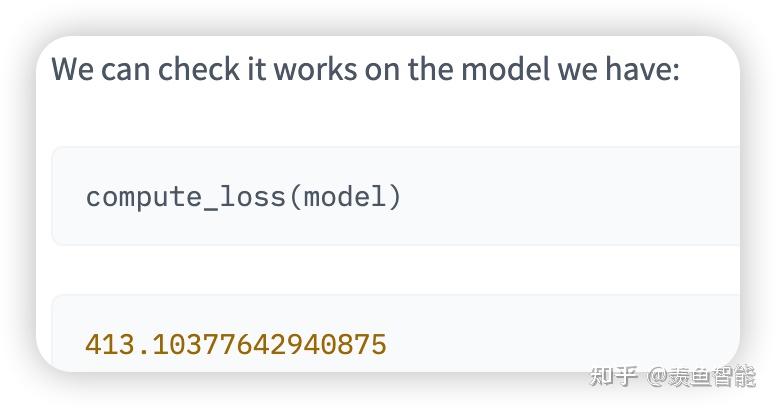The image size is (776, 408).
Task: Click the integer part "413" of output
Action: pyautogui.click(x=109, y=345)
